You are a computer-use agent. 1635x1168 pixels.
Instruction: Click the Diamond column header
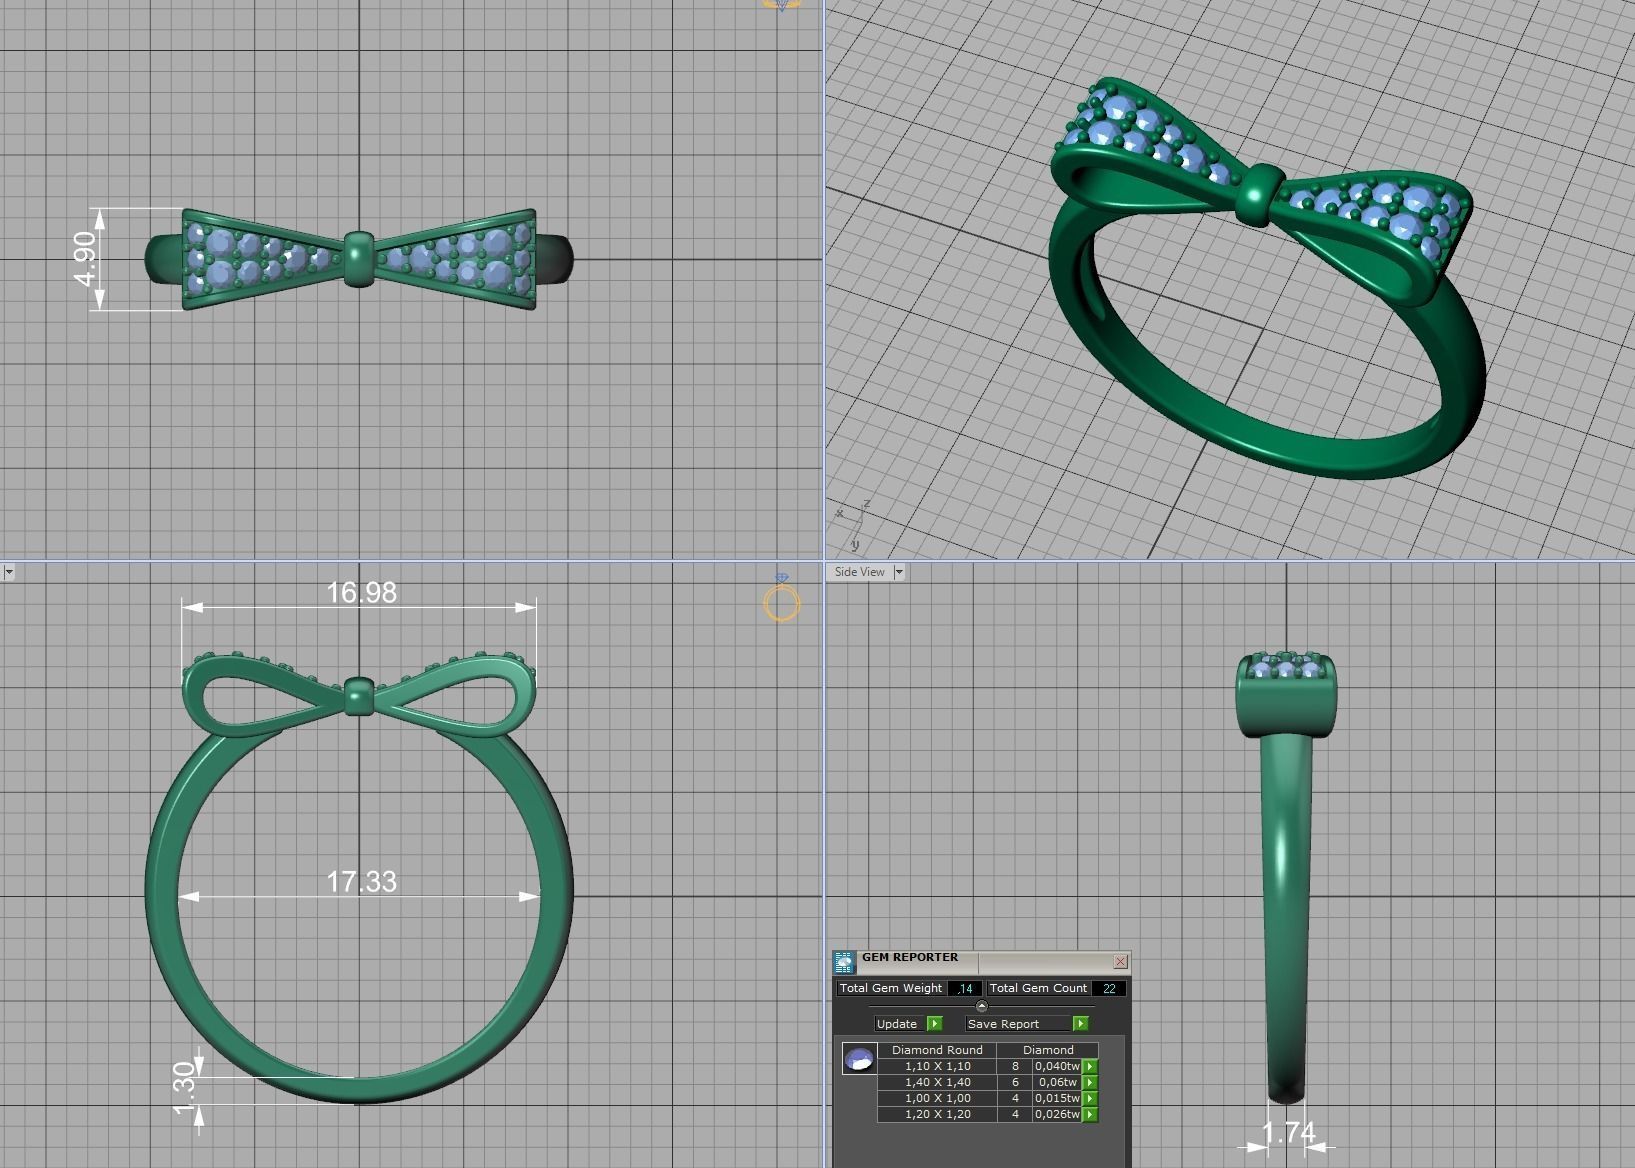tap(1048, 1050)
